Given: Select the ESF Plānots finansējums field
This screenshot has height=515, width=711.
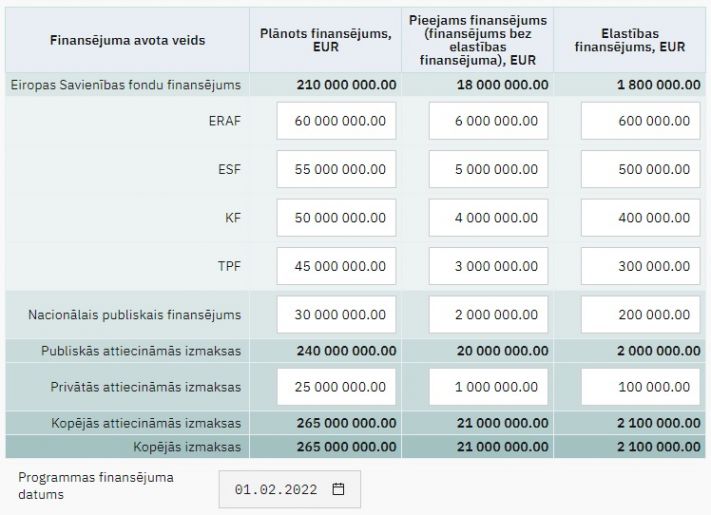Looking at the screenshot, I should point(335,169).
